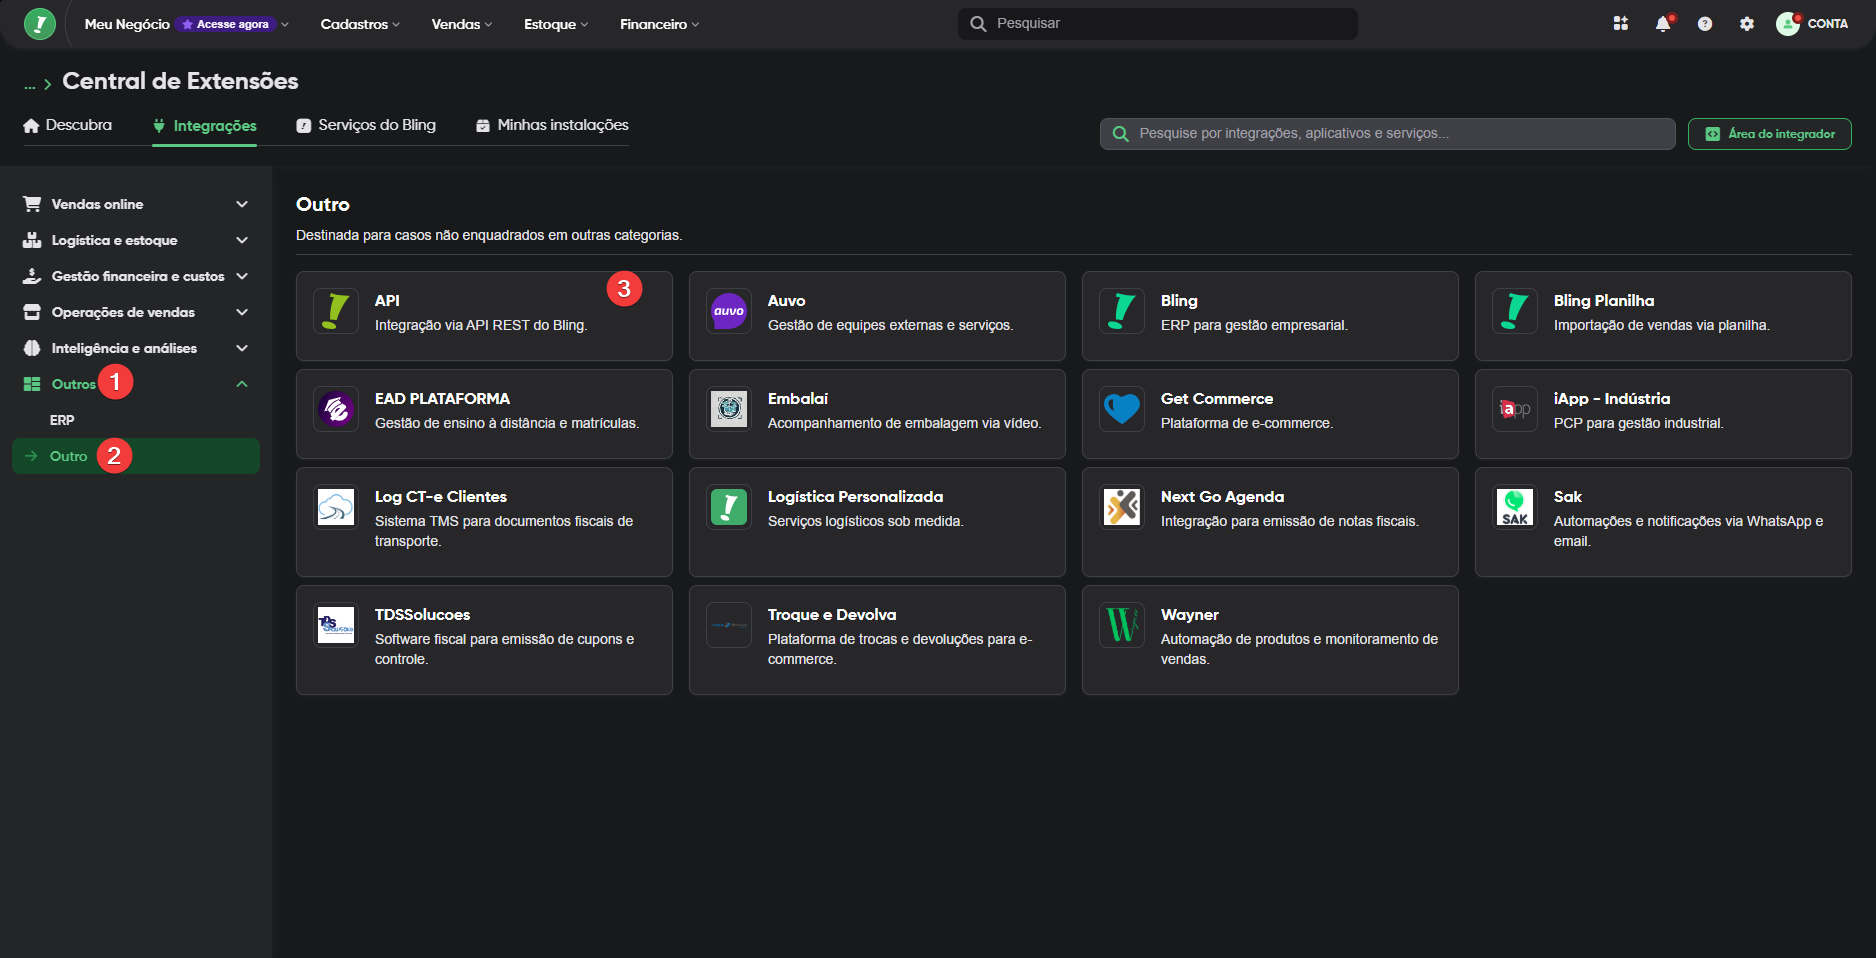Click the CONTA account avatar
Viewport: 1876px width, 958px height.
click(x=1788, y=23)
